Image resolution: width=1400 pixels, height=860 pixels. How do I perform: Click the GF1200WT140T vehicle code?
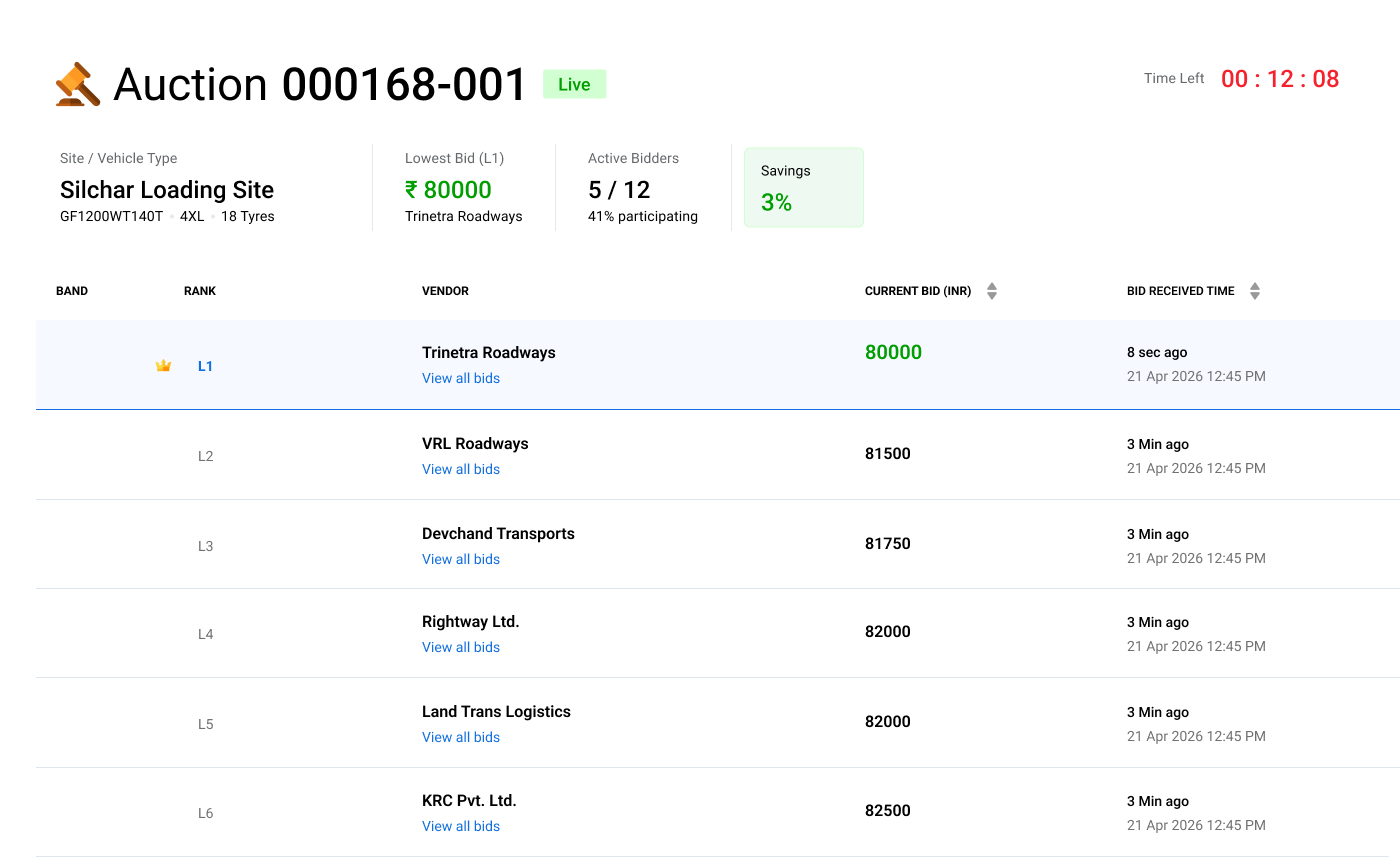111,216
